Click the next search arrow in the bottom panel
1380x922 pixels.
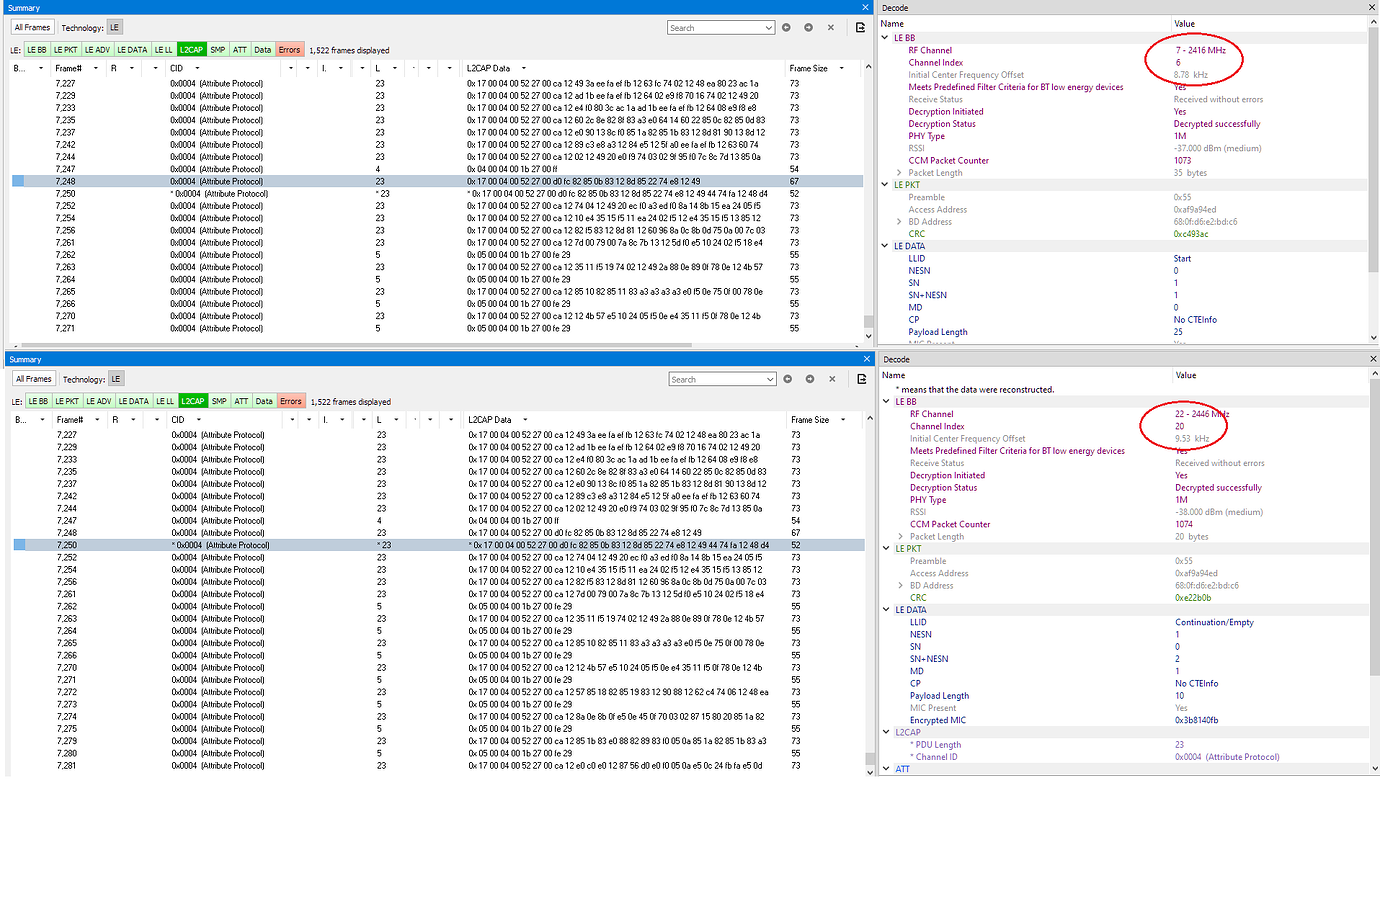(x=810, y=378)
